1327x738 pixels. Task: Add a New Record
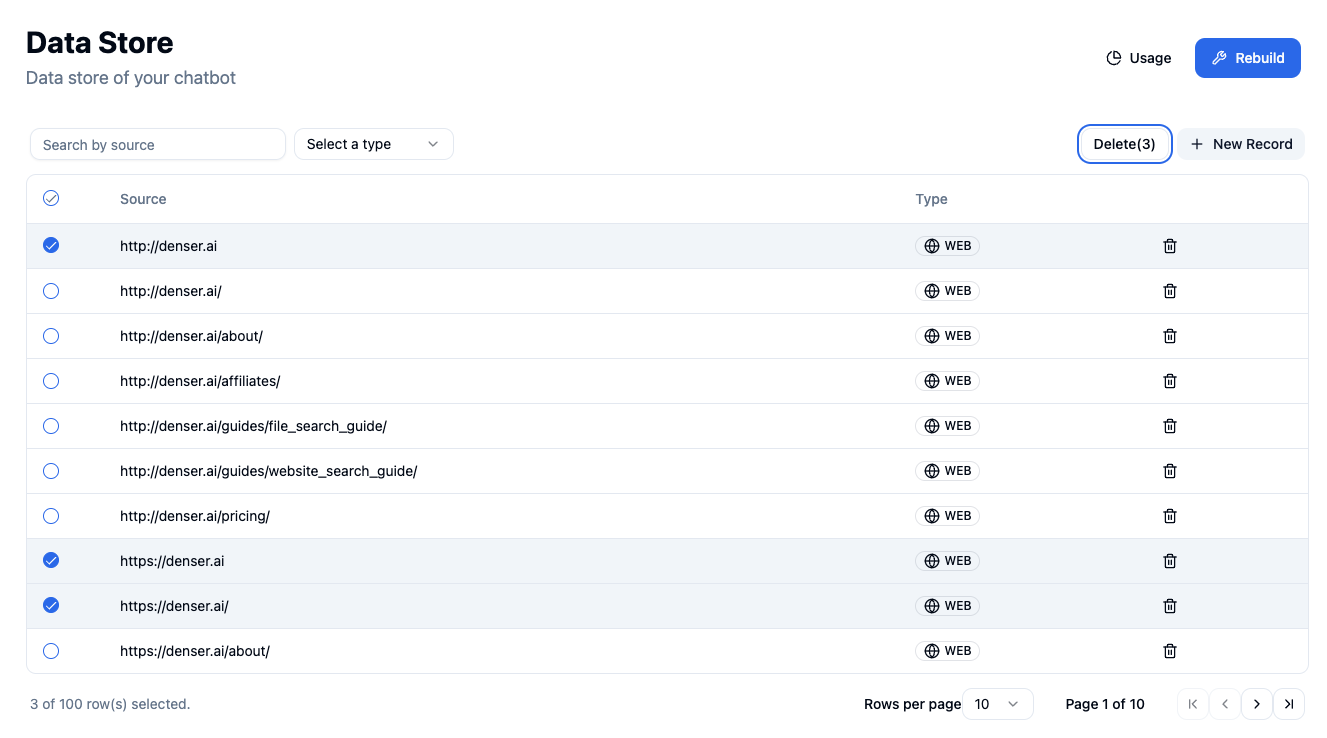coord(1241,144)
